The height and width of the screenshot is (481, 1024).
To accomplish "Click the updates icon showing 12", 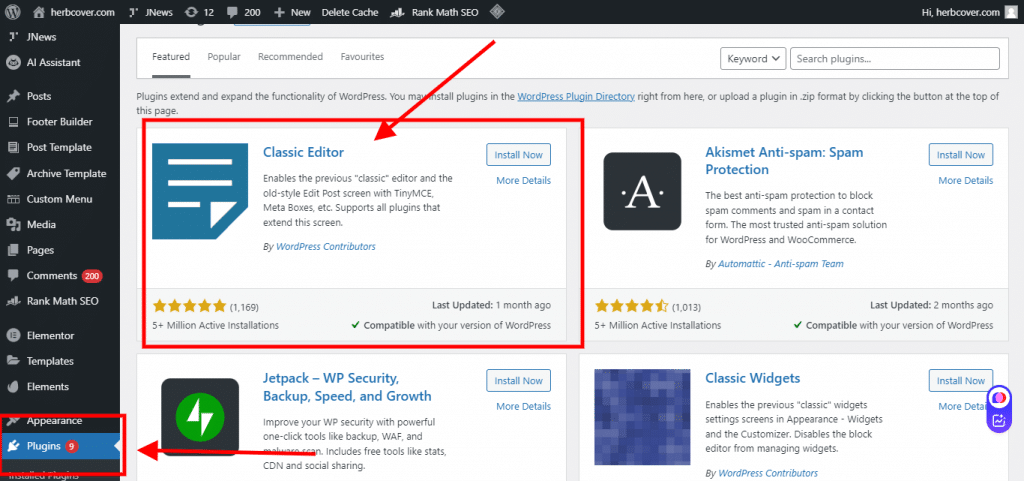I will (x=199, y=13).
